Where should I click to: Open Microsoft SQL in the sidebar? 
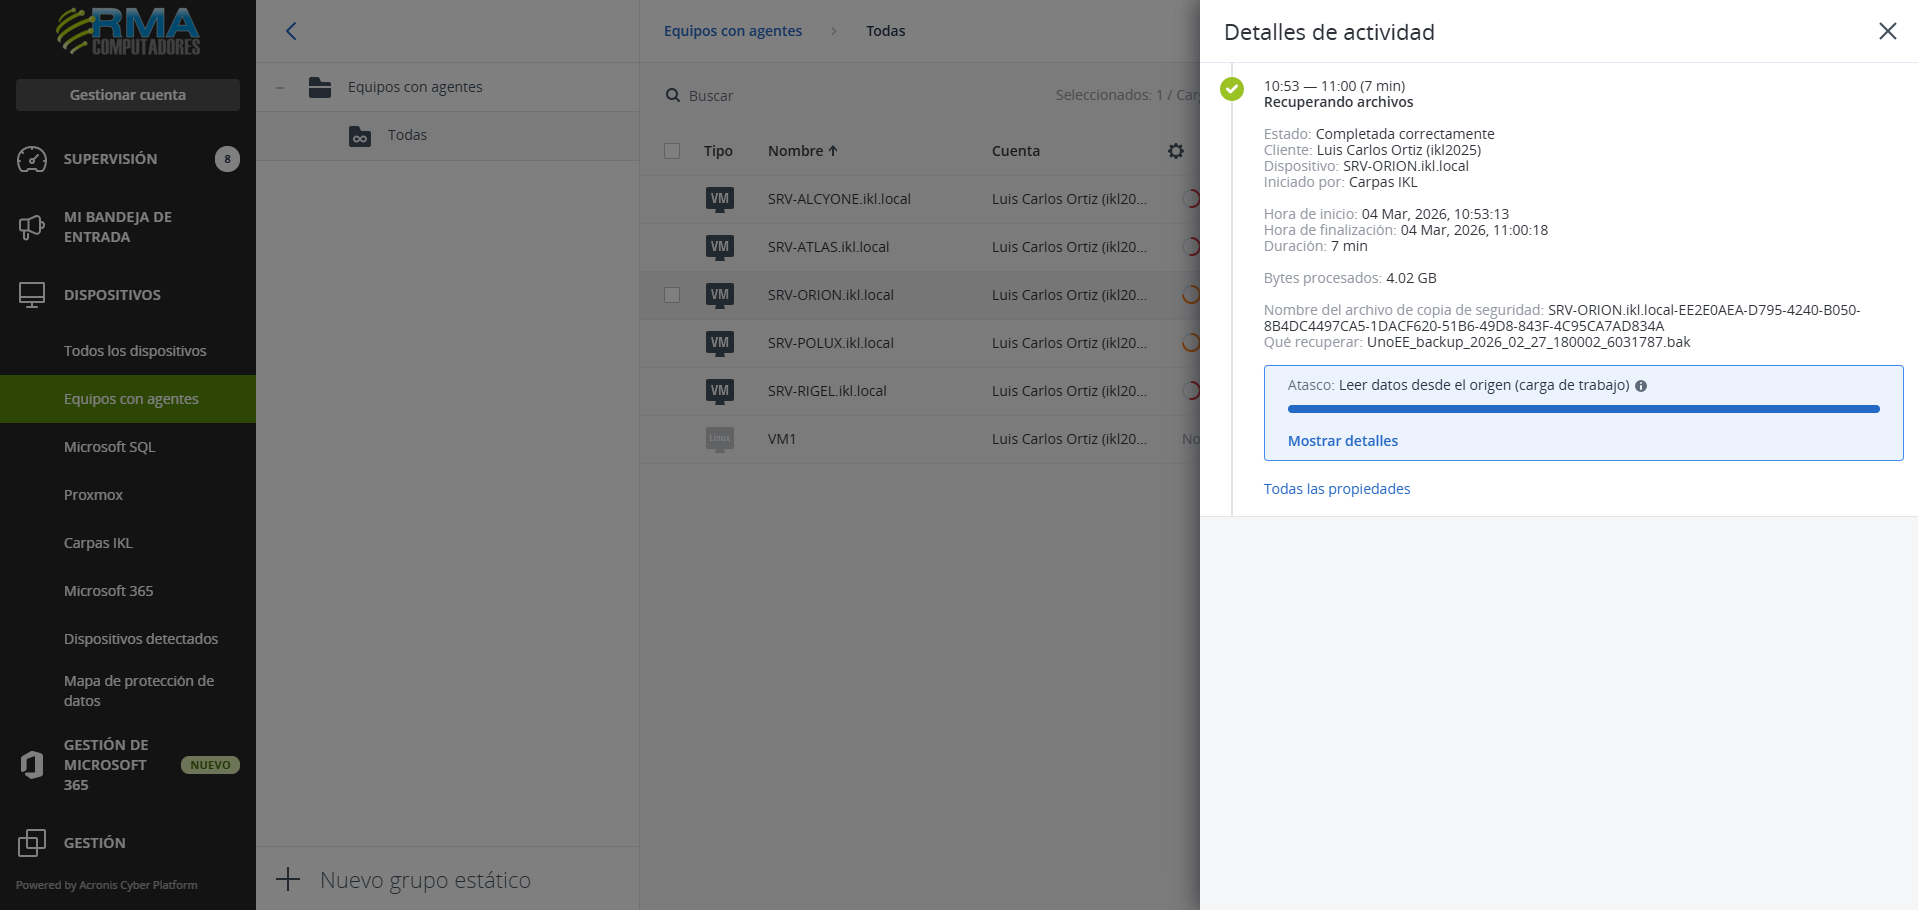pyautogui.click(x=110, y=447)
